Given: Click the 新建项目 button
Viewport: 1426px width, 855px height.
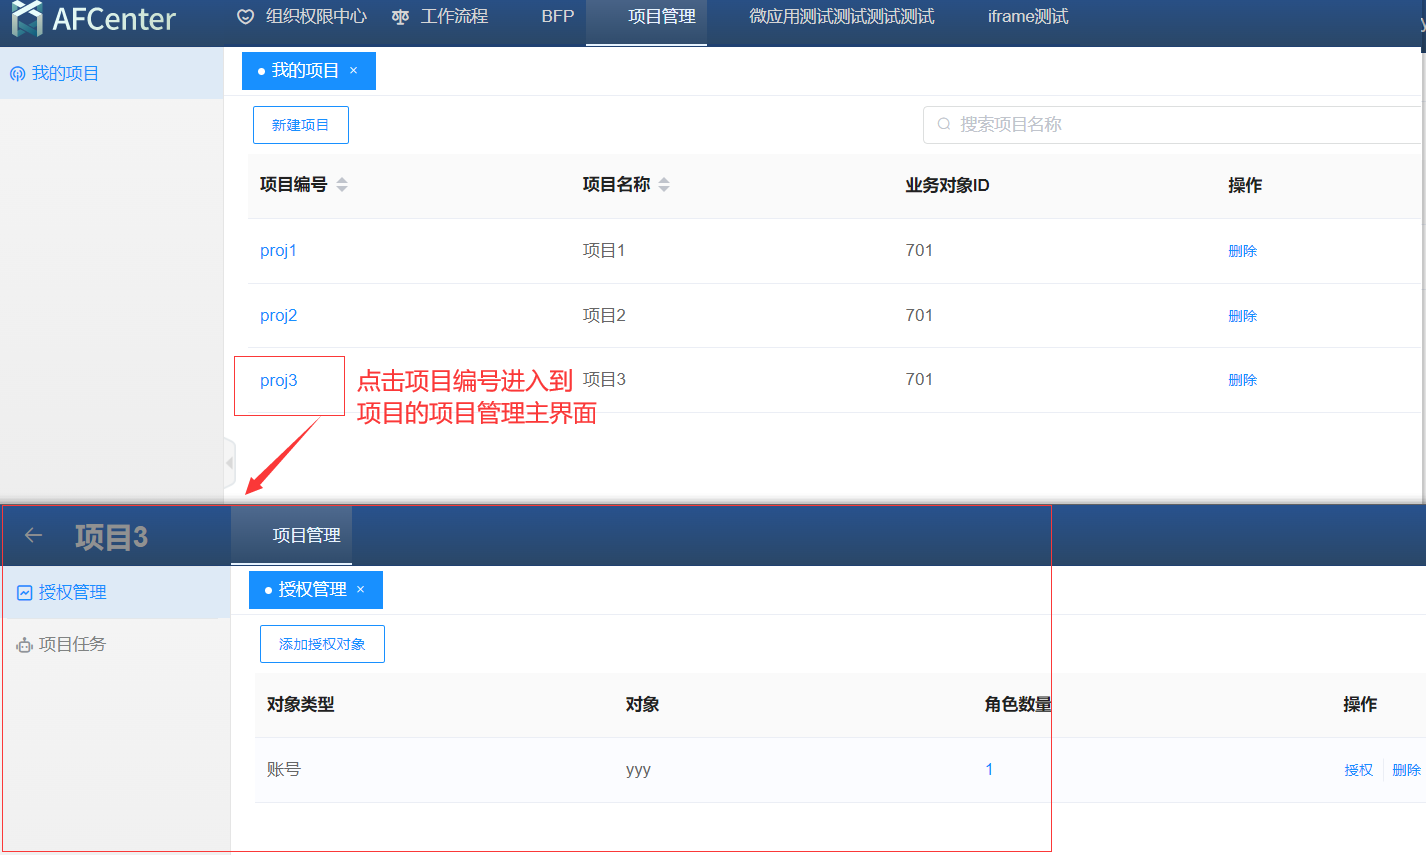Looking at the screenshot, I should point(300,125).
